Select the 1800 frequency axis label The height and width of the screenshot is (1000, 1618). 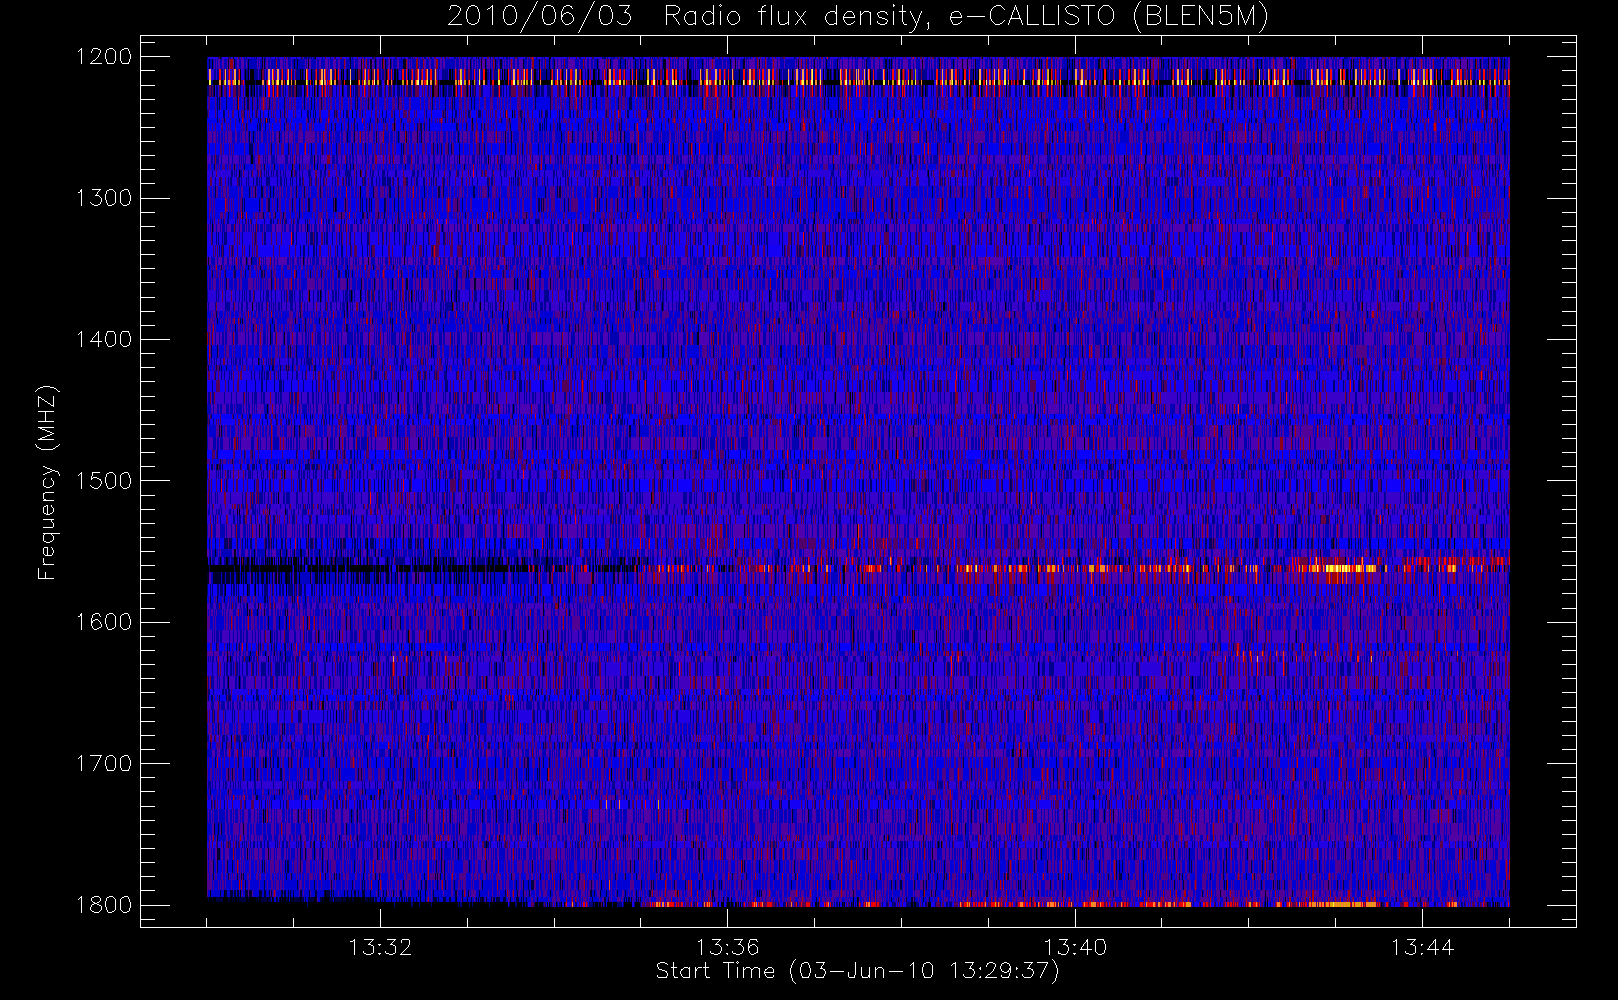(x=104, y=905)
